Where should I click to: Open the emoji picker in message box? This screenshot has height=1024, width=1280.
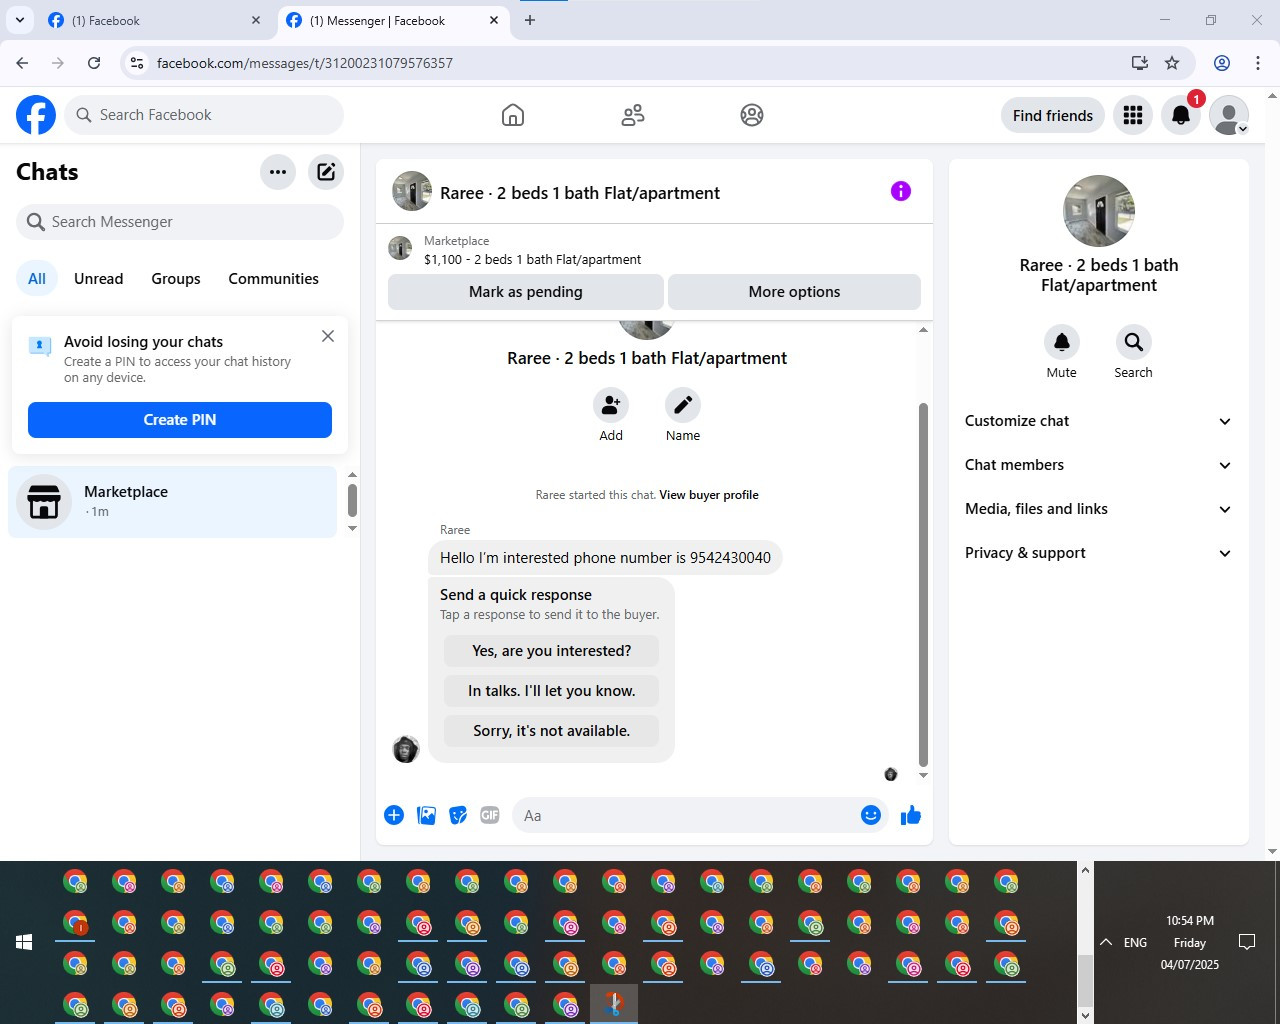(871, 815)
